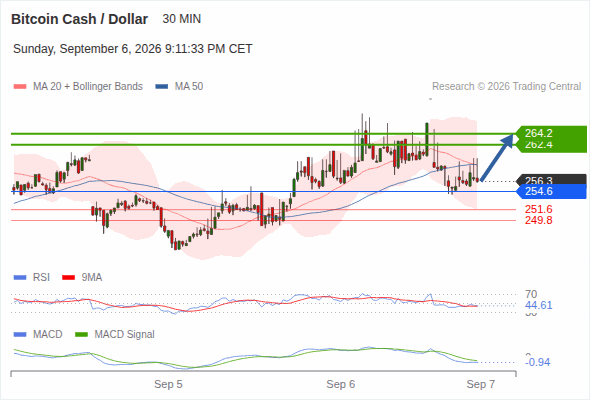
Task: Click the 'MACD' legend label
Action: click(48, 335)
